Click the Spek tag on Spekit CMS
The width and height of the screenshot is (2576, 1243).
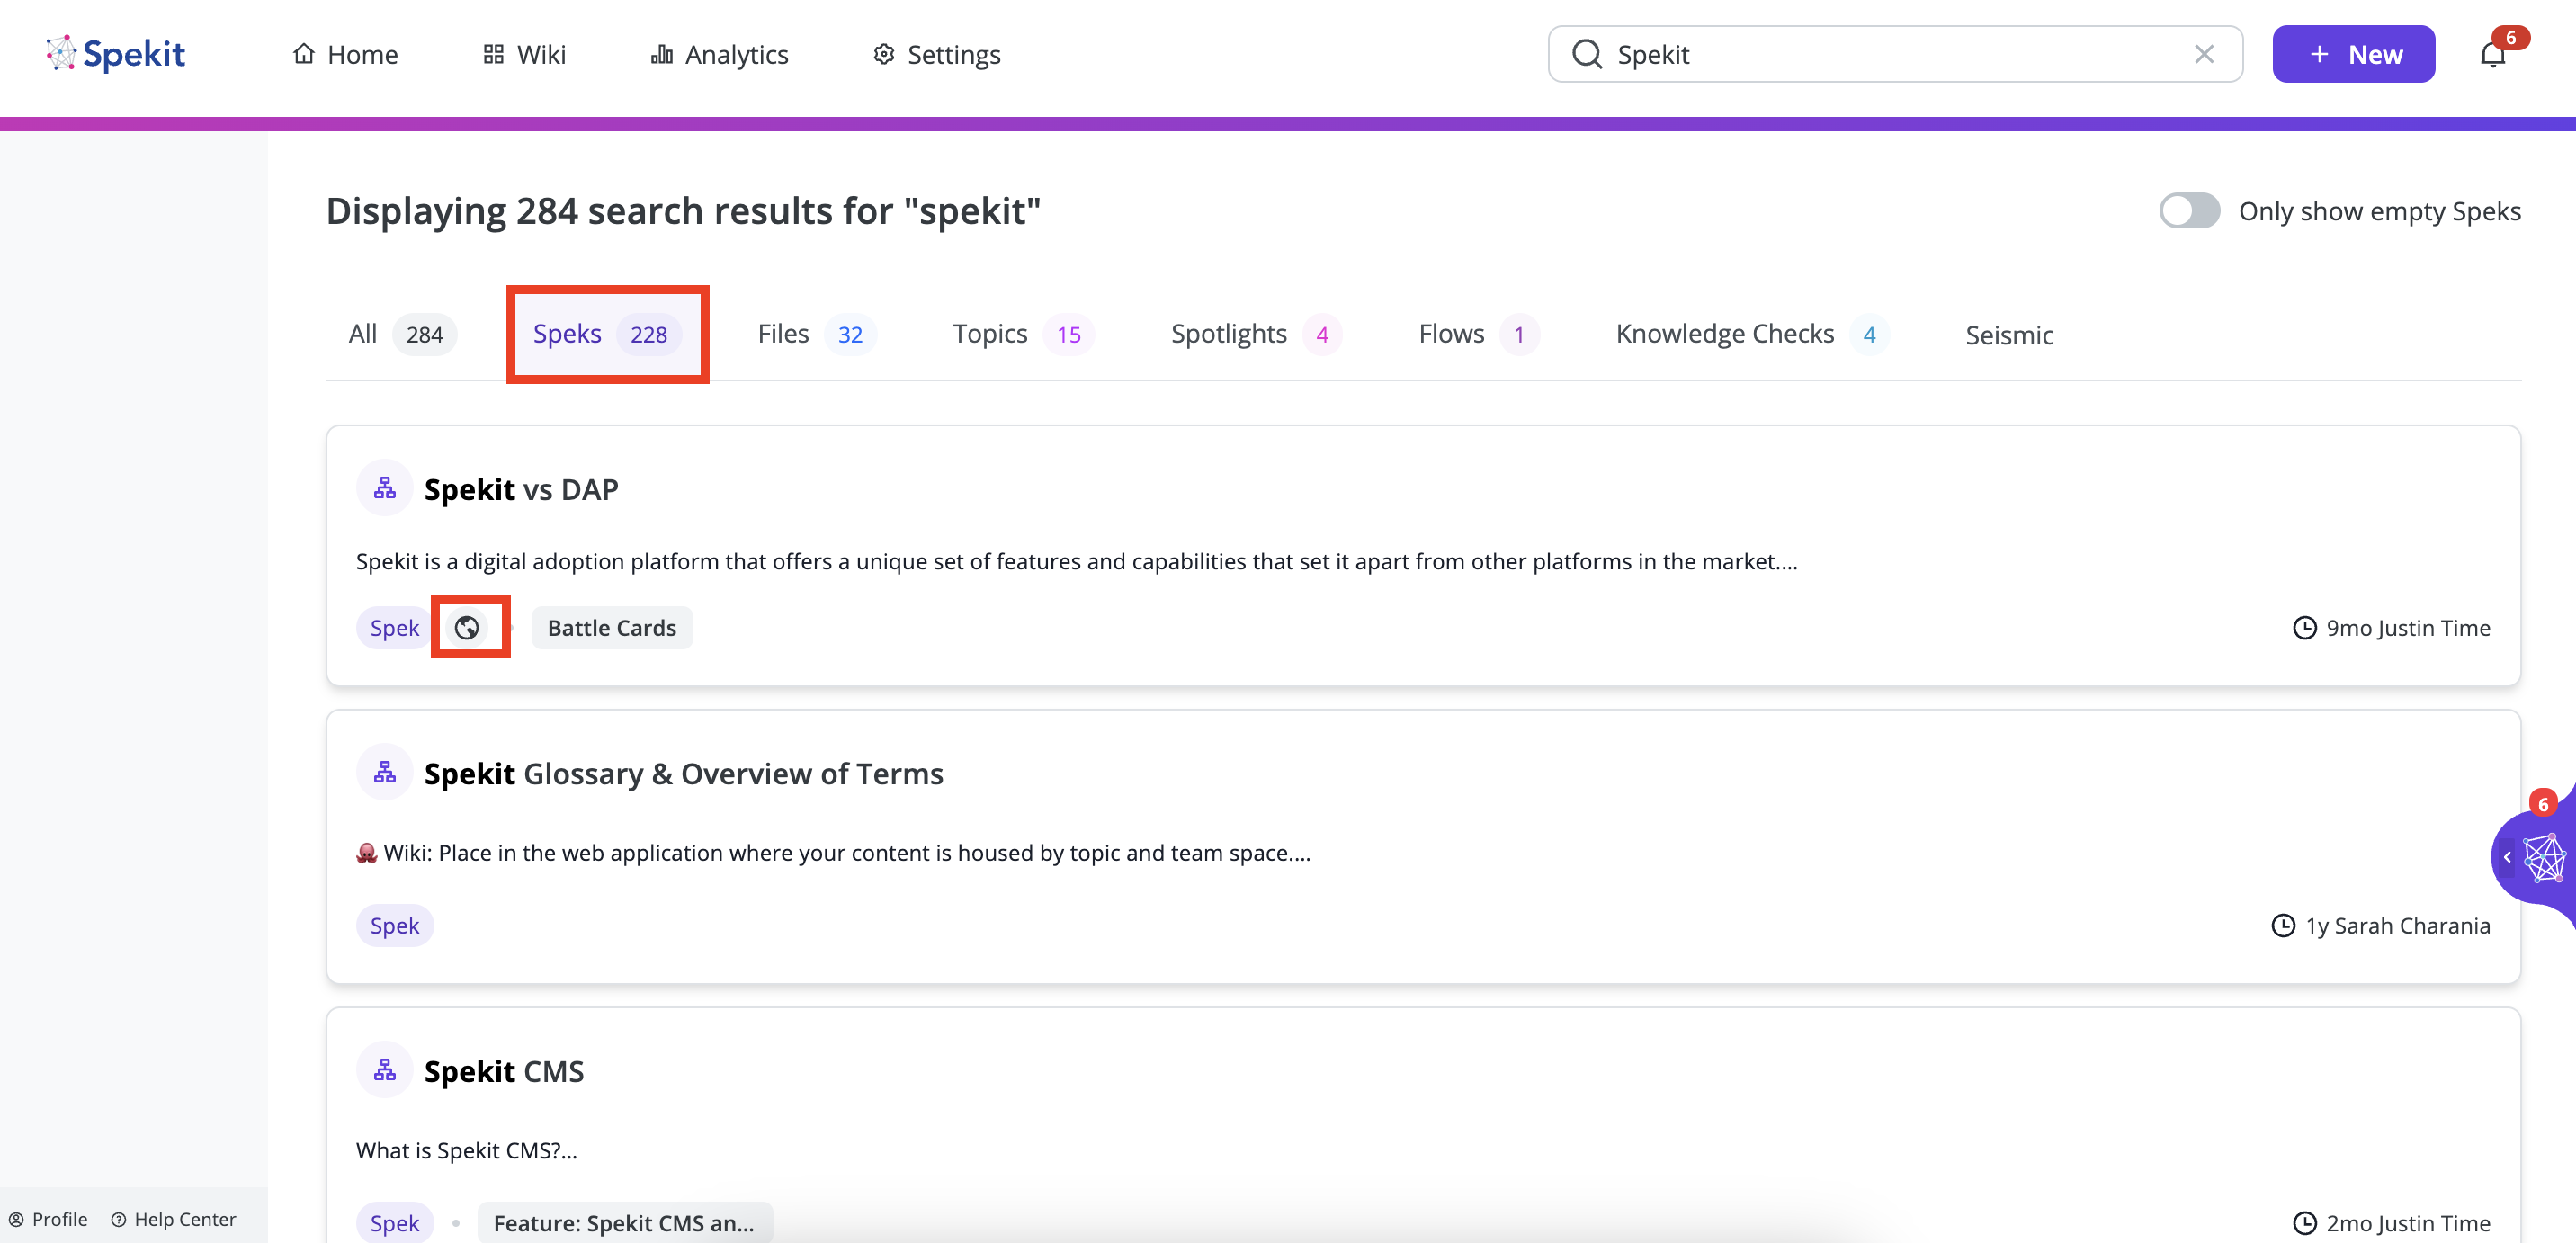(395, 1223)
